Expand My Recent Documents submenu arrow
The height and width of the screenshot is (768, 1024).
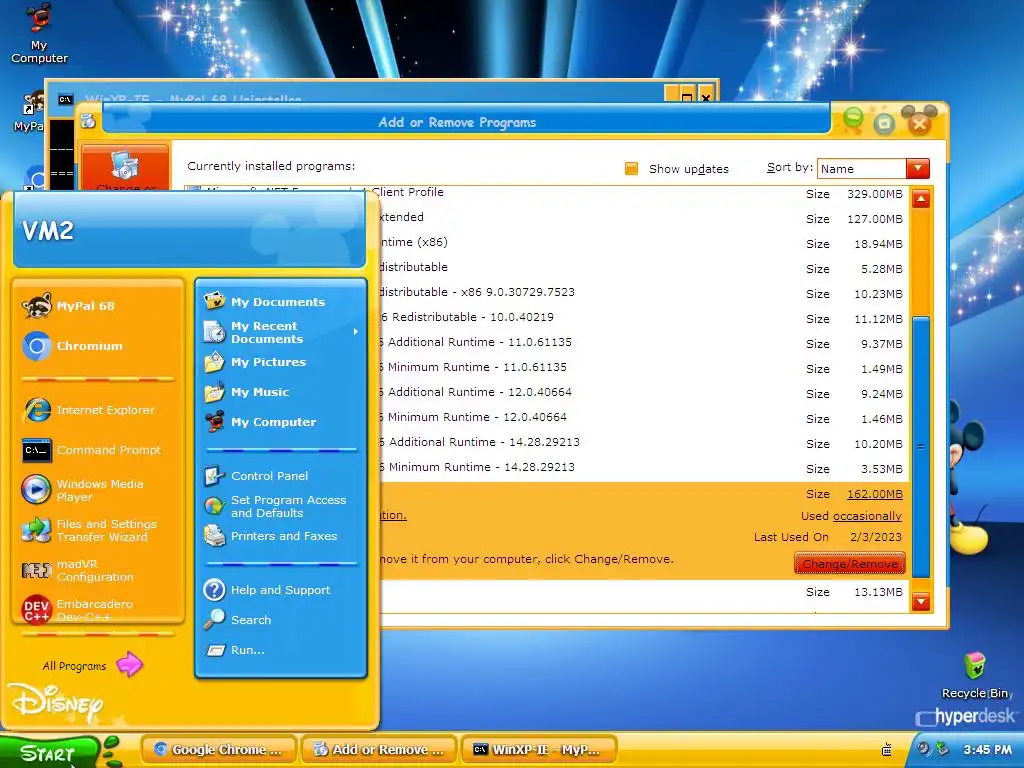[356, 332]
